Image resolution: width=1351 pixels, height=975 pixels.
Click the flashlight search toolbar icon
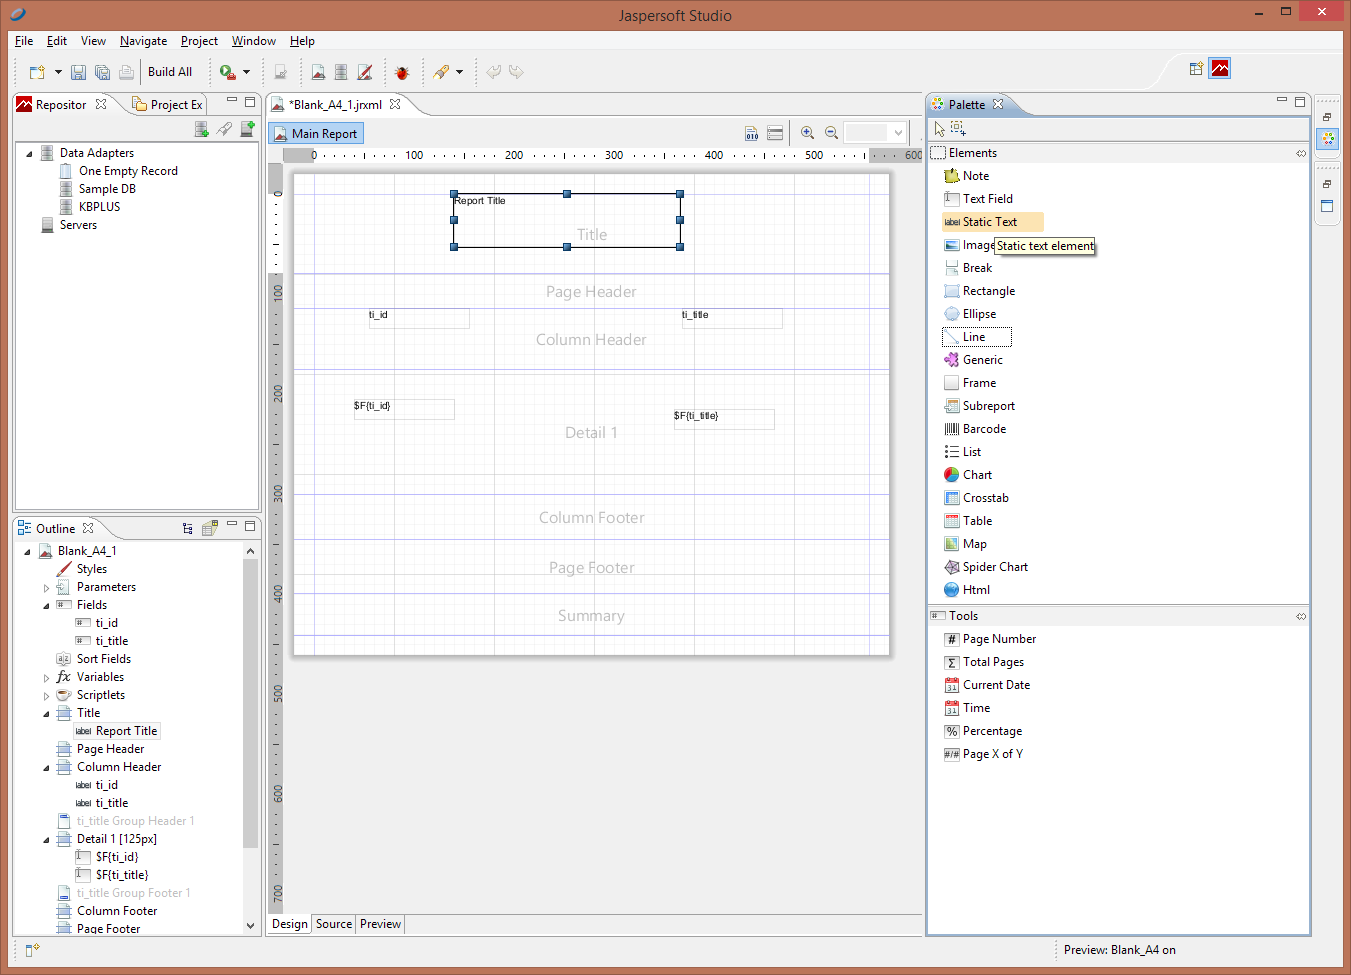(x=441, y=72)
